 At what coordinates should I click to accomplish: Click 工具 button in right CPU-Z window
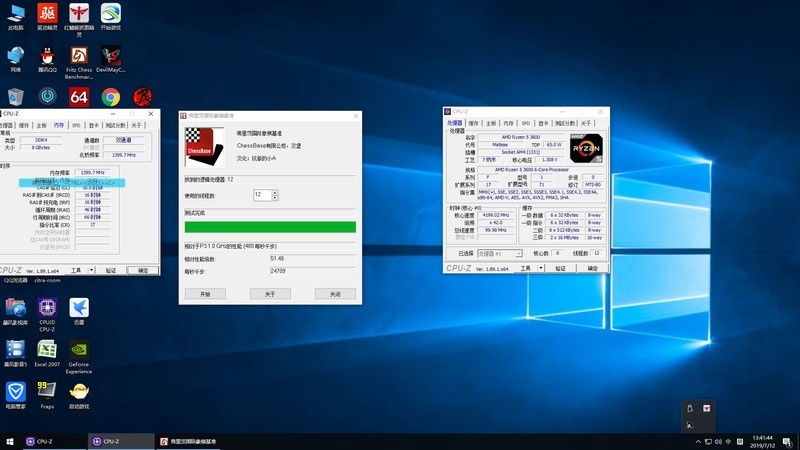(x=526, y=268)
